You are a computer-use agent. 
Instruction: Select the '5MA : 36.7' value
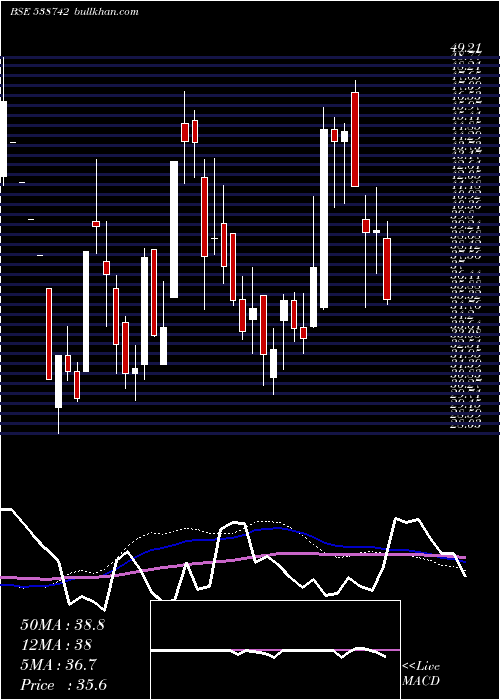coord(58,665)
